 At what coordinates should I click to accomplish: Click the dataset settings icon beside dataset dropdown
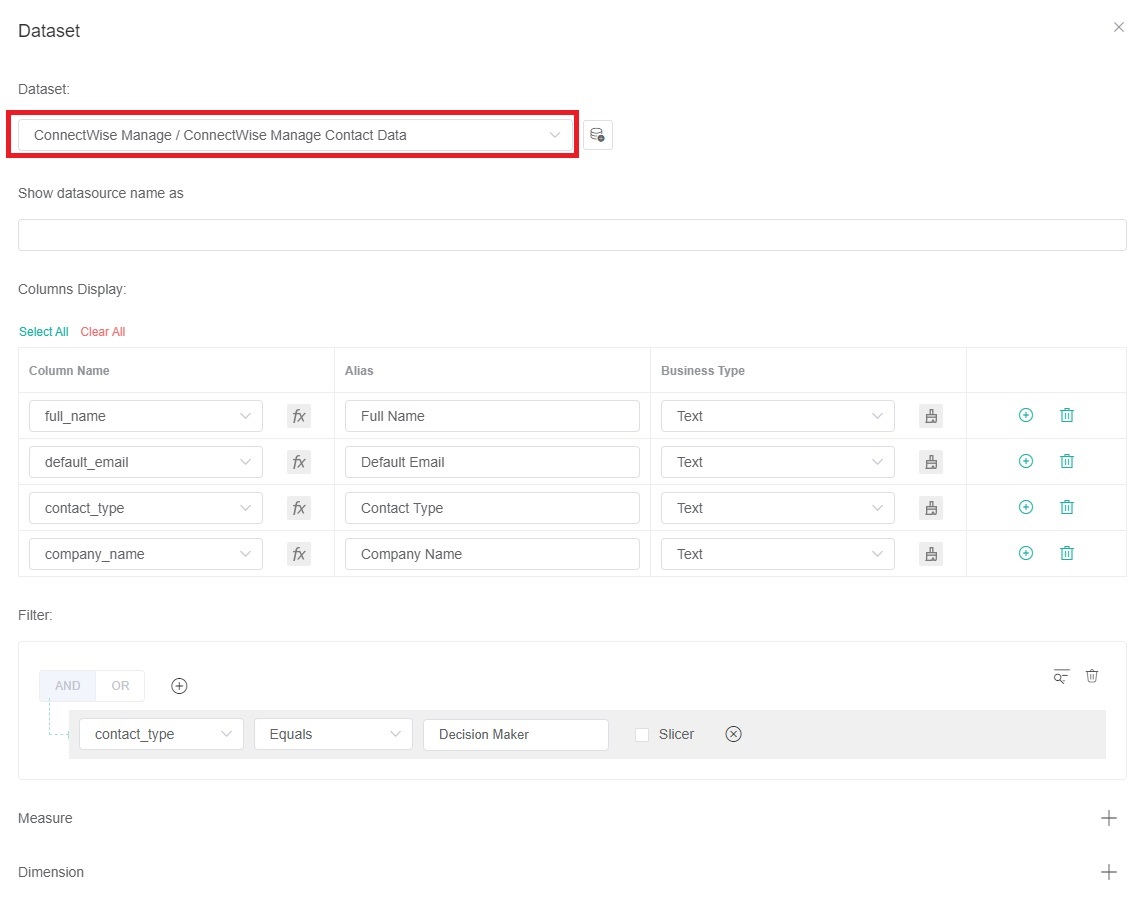[598, 135]
